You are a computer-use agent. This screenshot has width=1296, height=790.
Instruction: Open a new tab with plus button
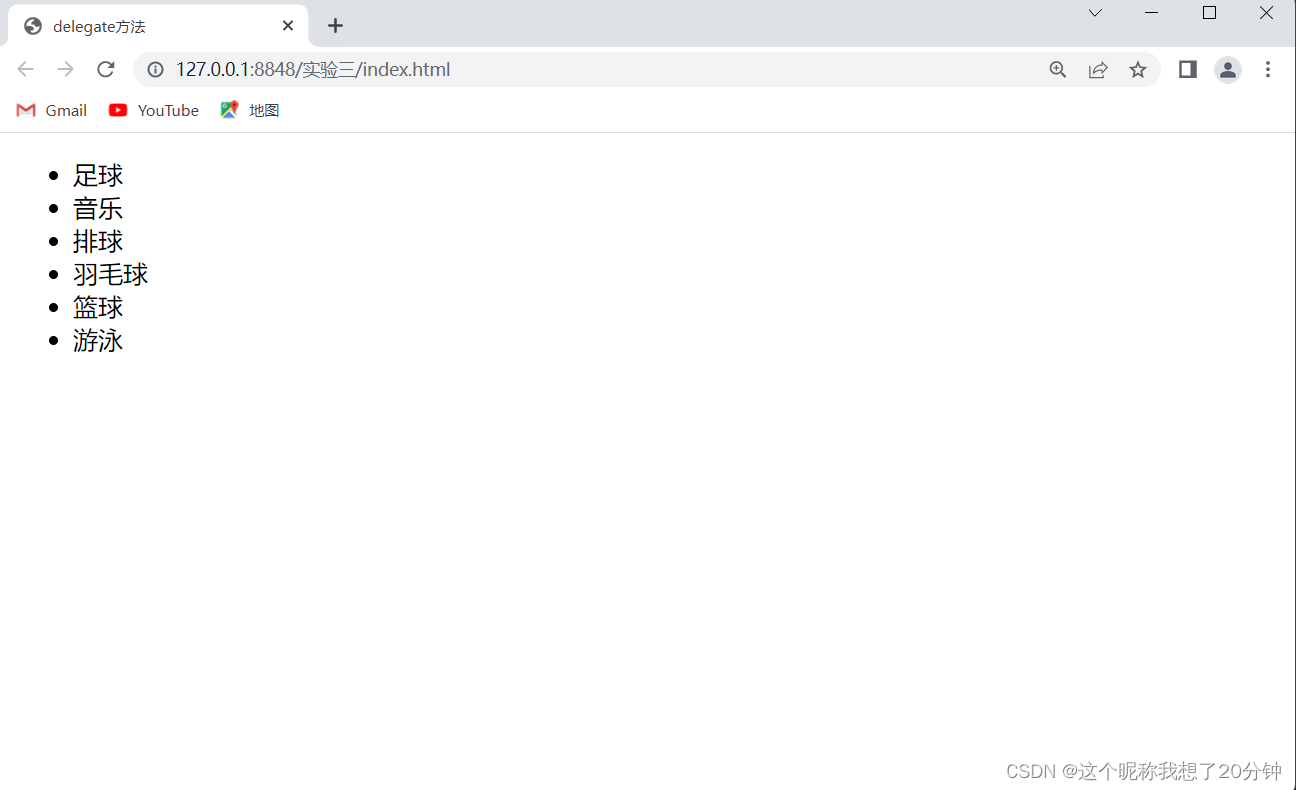[x=336, y=26]
